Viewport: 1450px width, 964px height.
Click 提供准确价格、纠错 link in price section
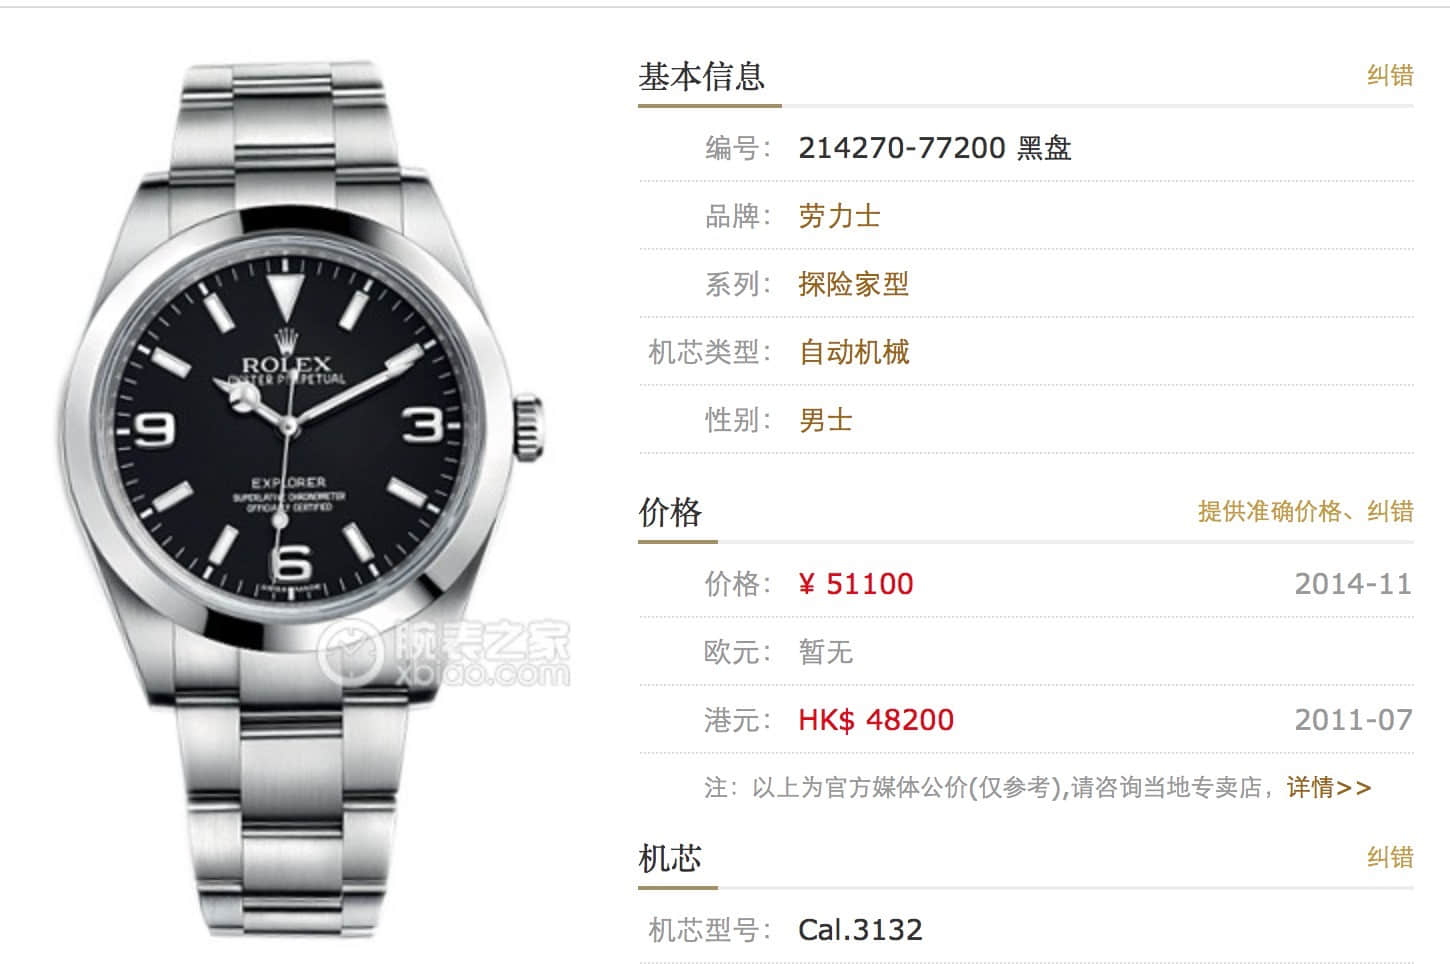1305,511
